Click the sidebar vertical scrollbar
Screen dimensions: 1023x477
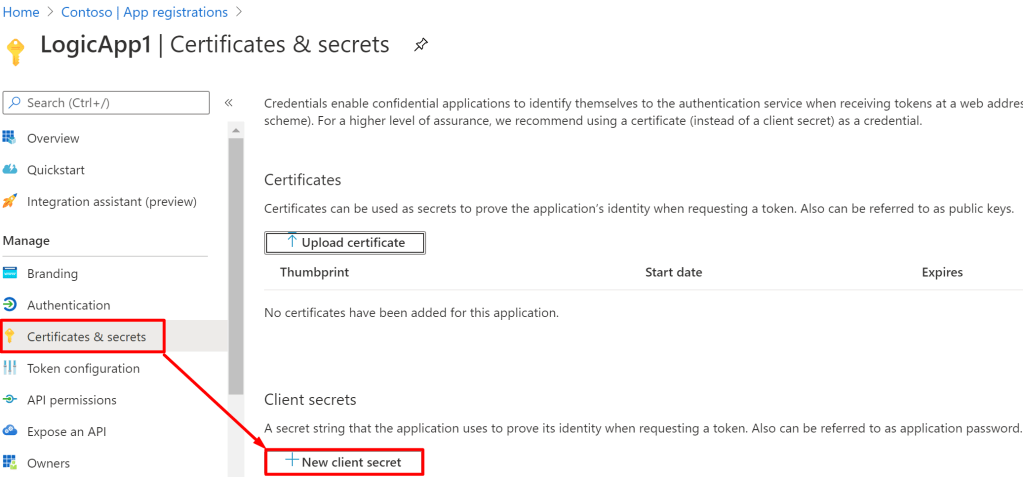236,260
